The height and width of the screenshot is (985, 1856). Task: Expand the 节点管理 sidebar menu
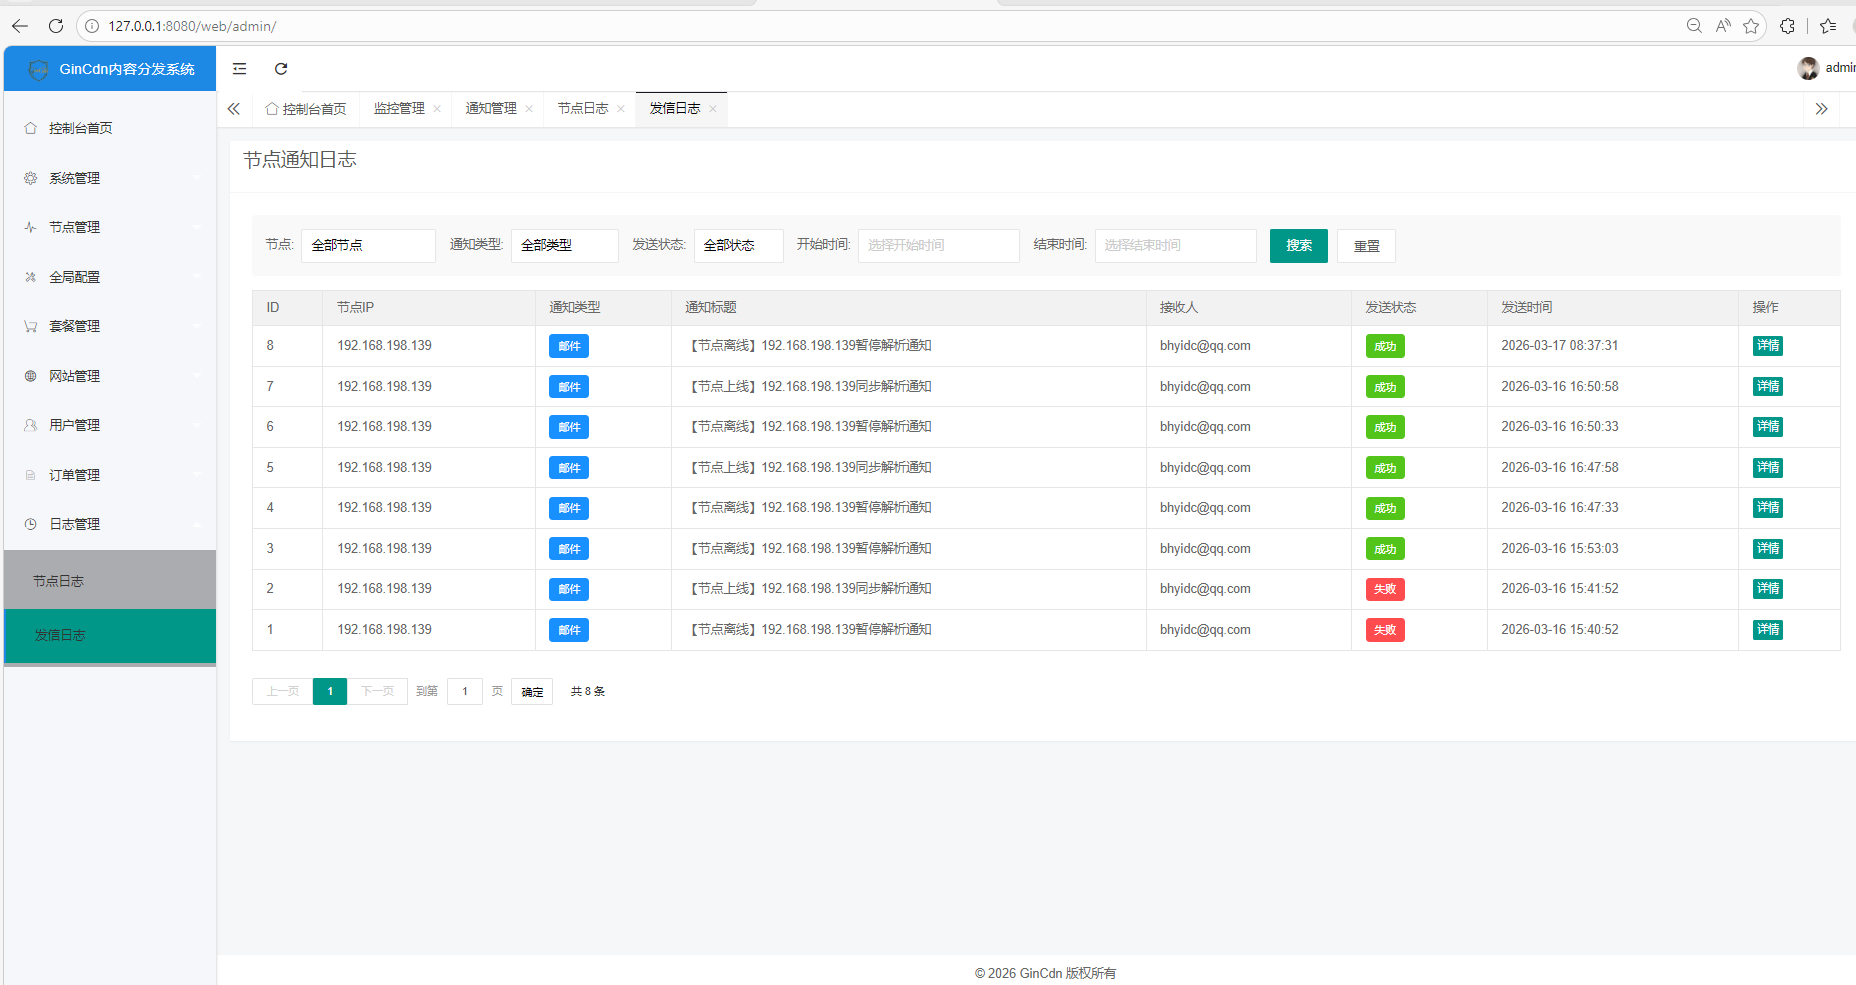point(110,228)
